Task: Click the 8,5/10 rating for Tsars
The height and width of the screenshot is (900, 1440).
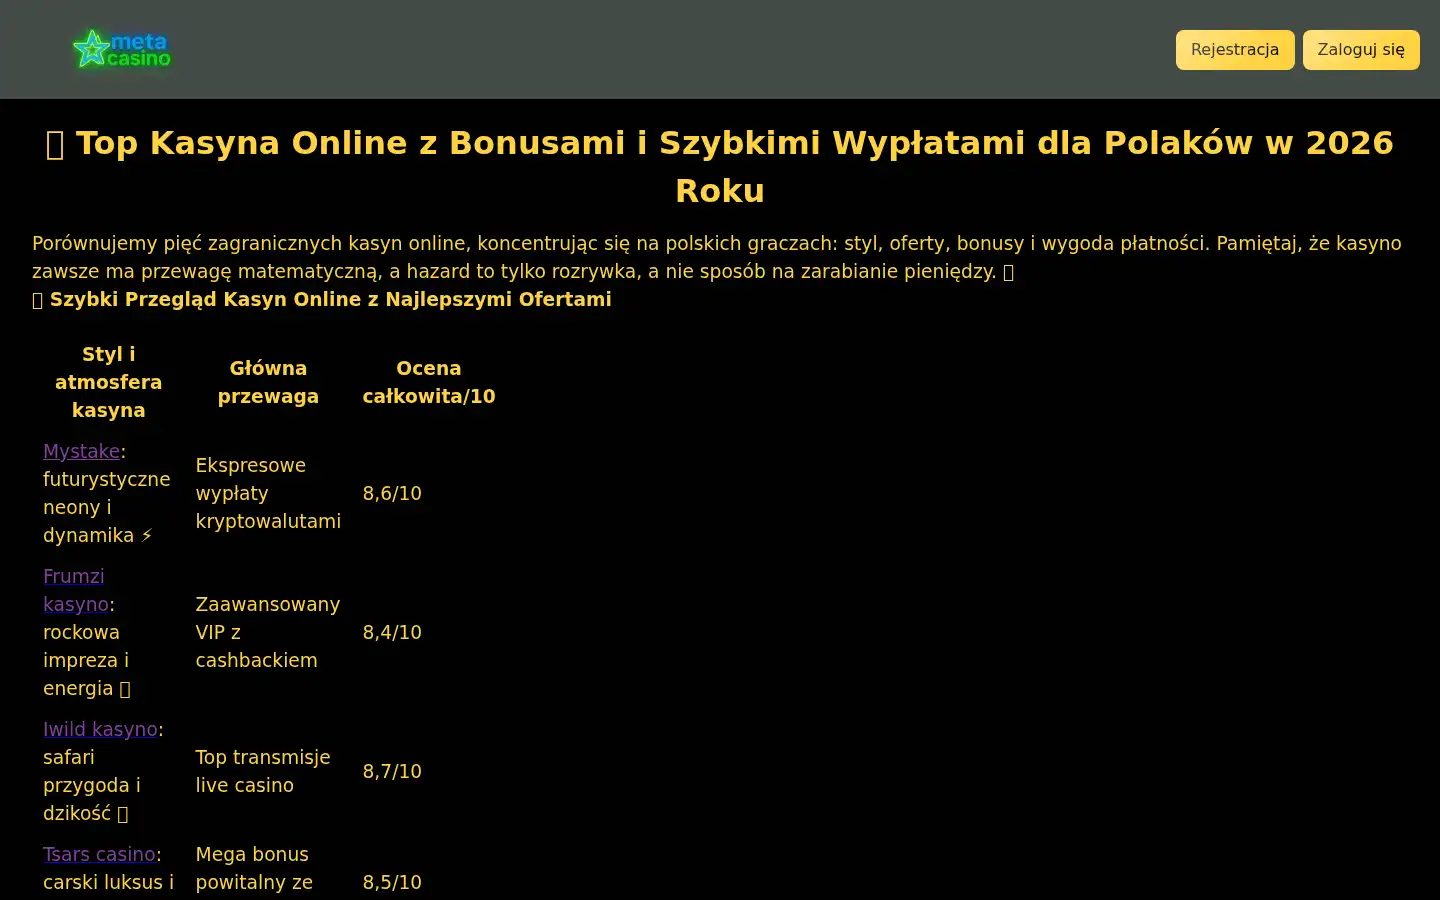Action: point(392,882)
